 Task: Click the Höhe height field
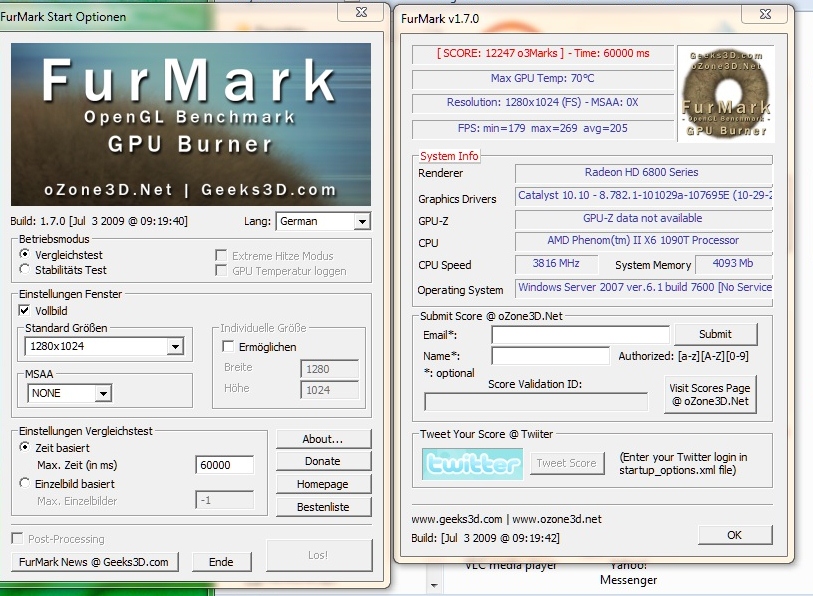pos(330,390)
